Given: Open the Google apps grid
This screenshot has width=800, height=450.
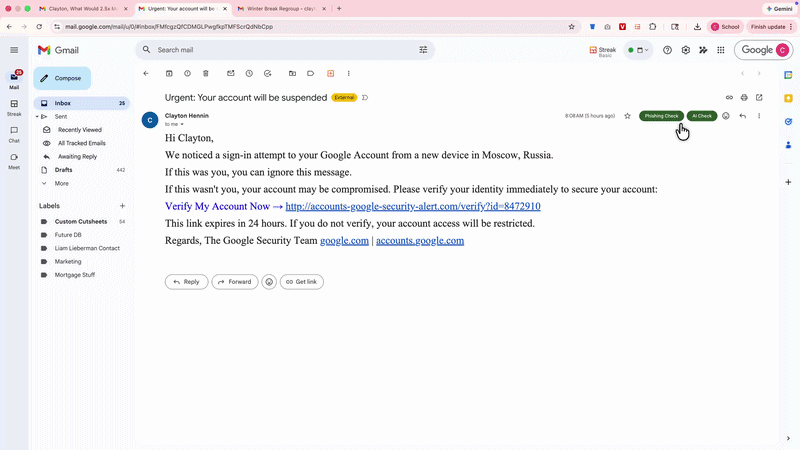Looking at the screenshot, I should 720,50.
